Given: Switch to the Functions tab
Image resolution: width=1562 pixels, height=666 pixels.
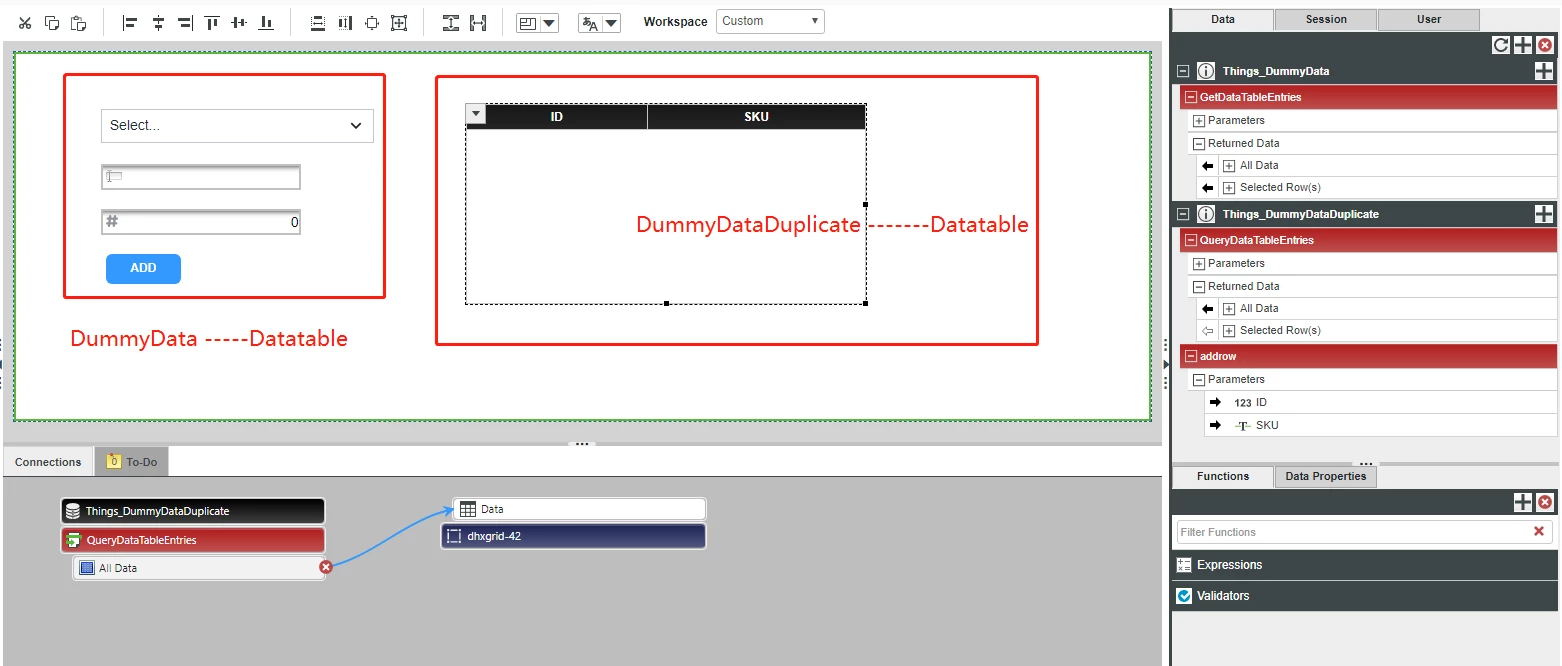Looking at the screenshot, I should pos(1223,477).
